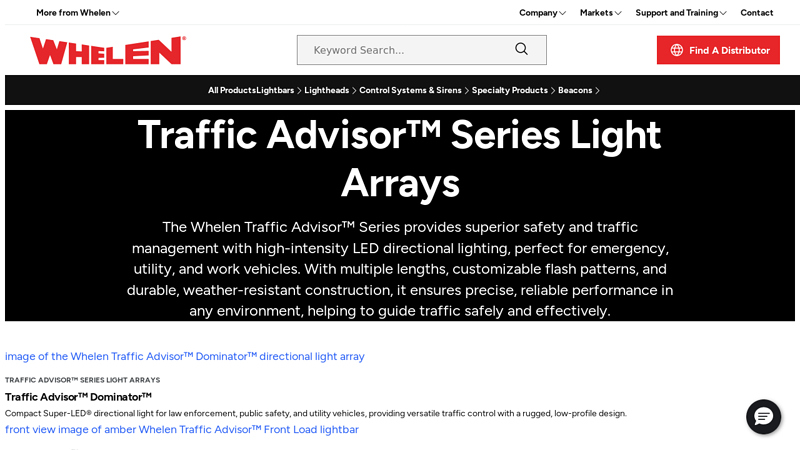Click the Find A Distributor button

tap(718, 50)
